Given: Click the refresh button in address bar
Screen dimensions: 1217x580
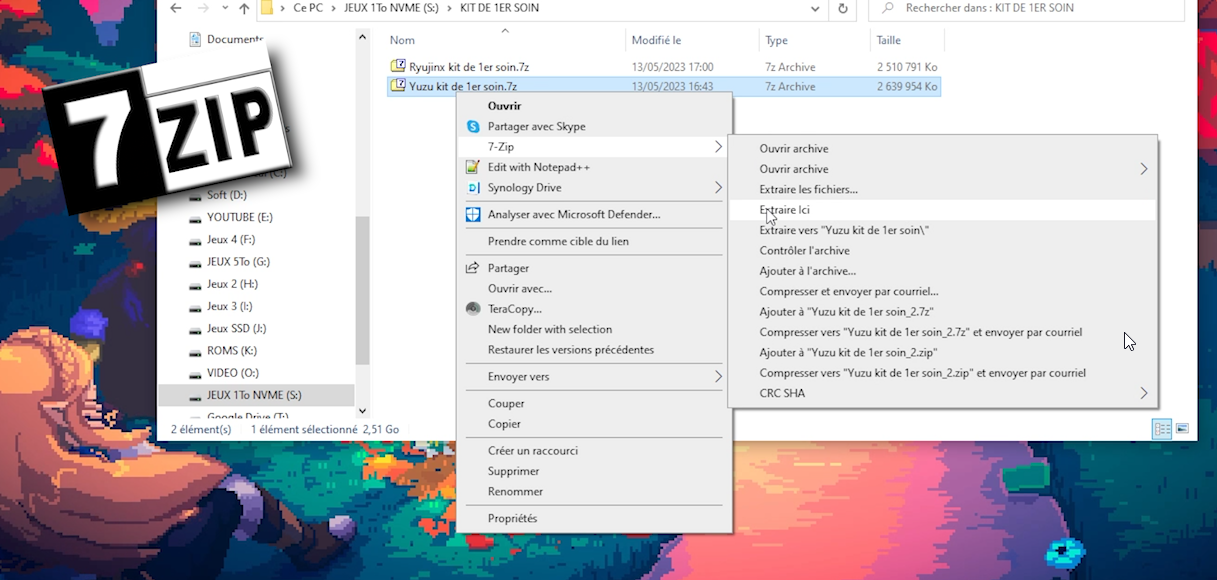Looking at the screenshot, I should (842, 9).
